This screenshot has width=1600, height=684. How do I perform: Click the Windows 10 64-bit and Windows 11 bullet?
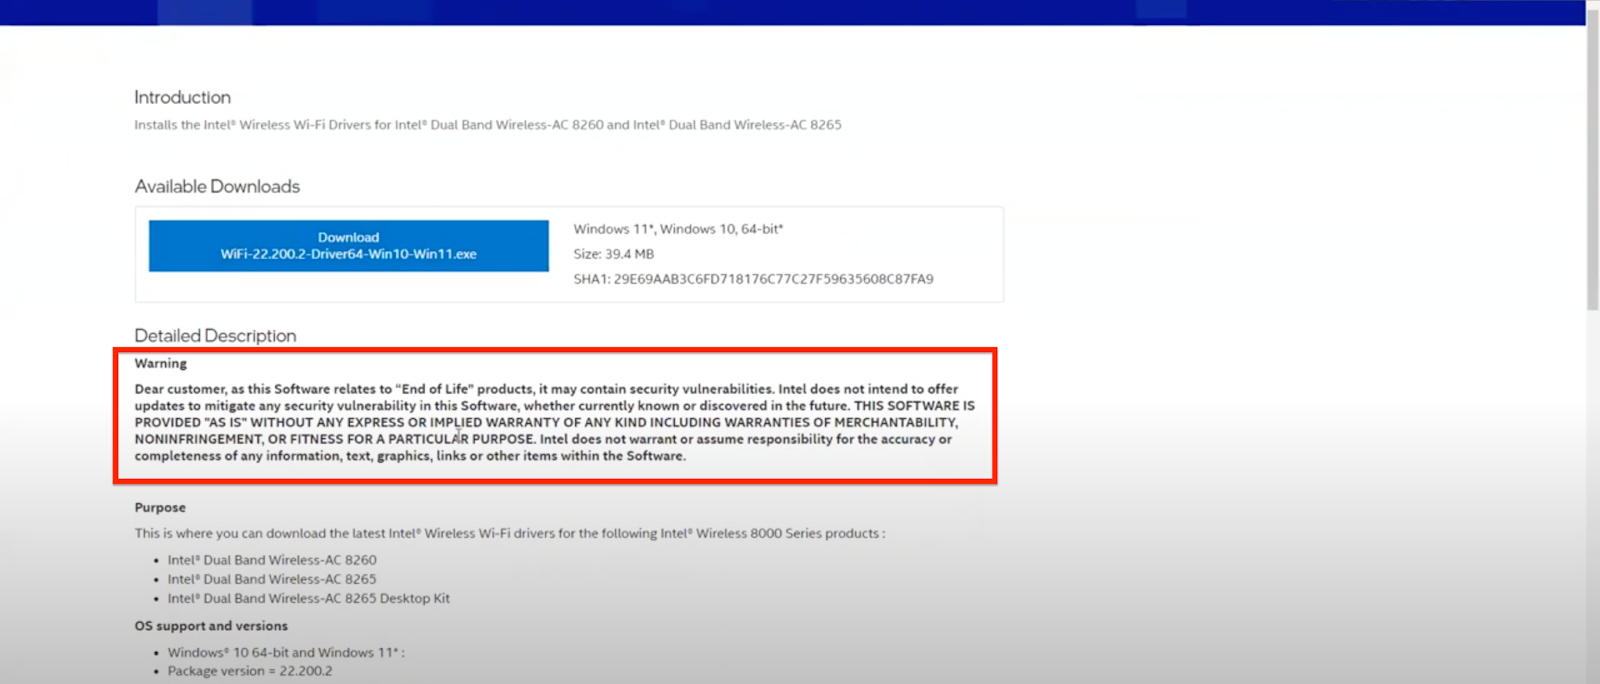click(x=285, y=652)
